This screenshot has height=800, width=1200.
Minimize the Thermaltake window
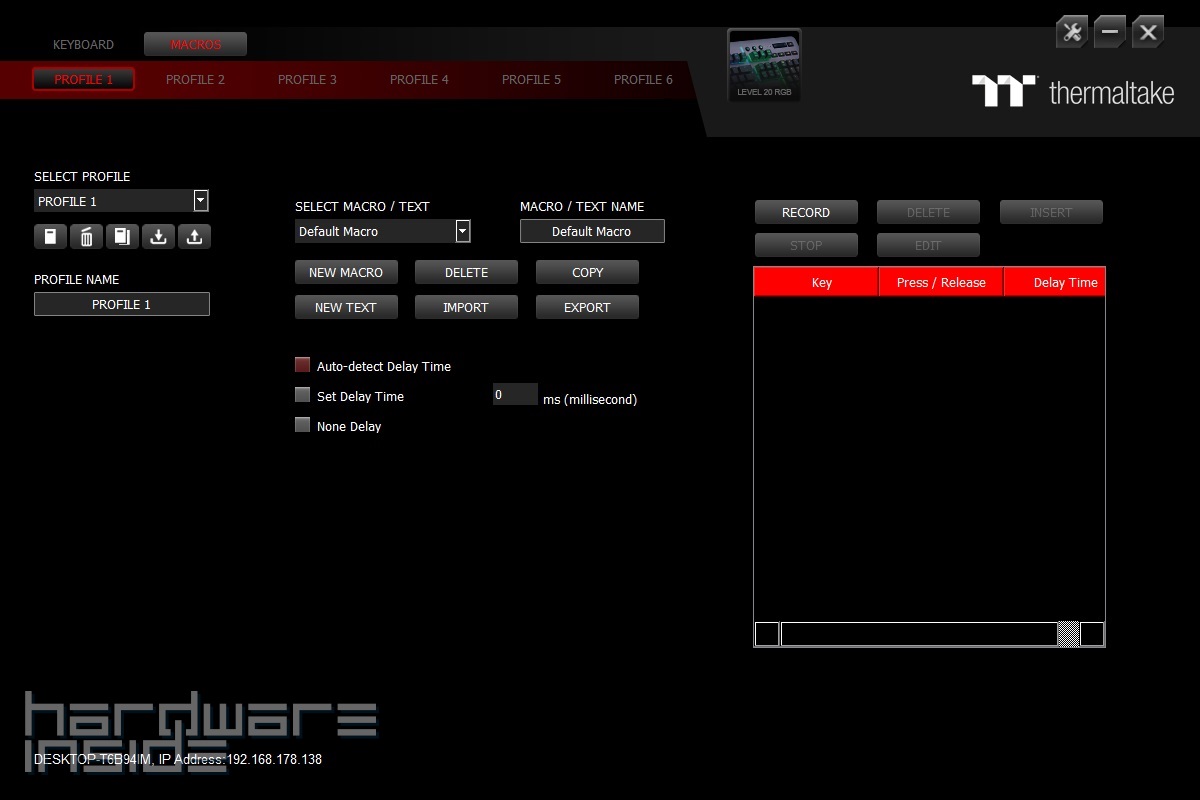1110,32
